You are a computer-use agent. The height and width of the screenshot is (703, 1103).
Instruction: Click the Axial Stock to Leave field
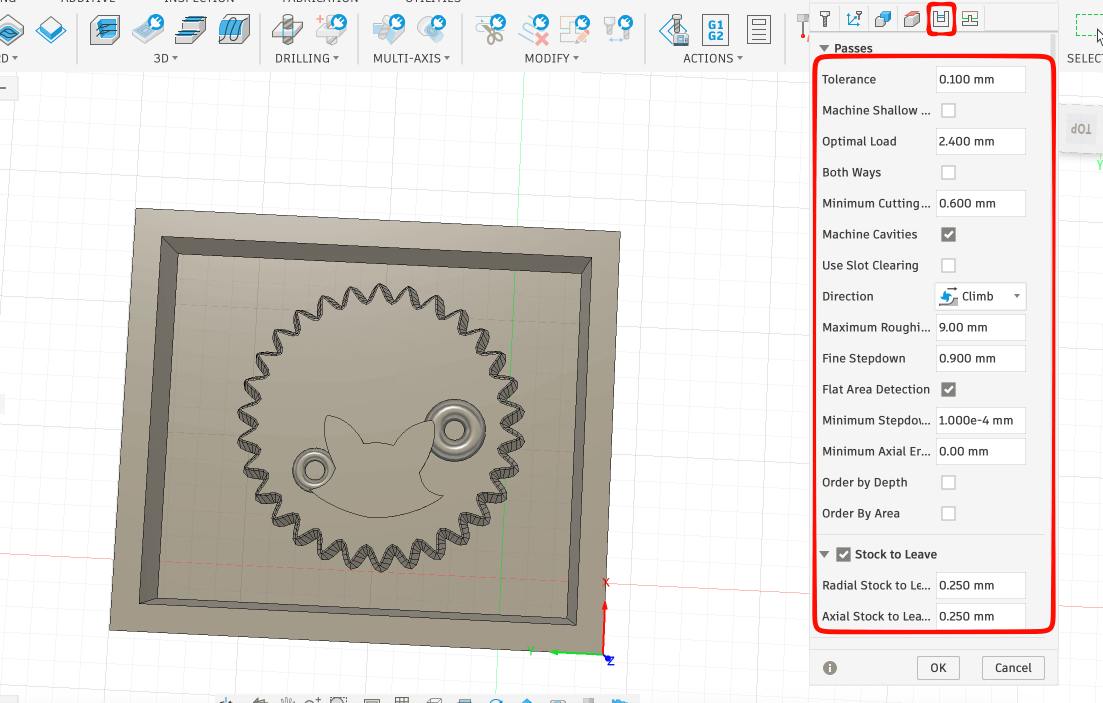(981, 616)
